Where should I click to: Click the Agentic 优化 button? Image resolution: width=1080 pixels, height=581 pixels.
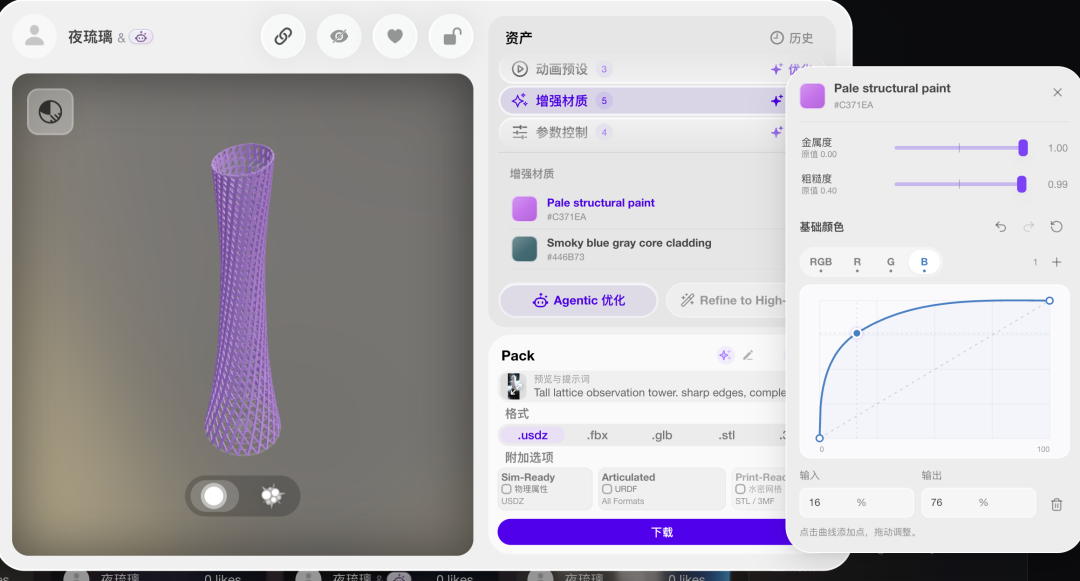coord(579,300)
